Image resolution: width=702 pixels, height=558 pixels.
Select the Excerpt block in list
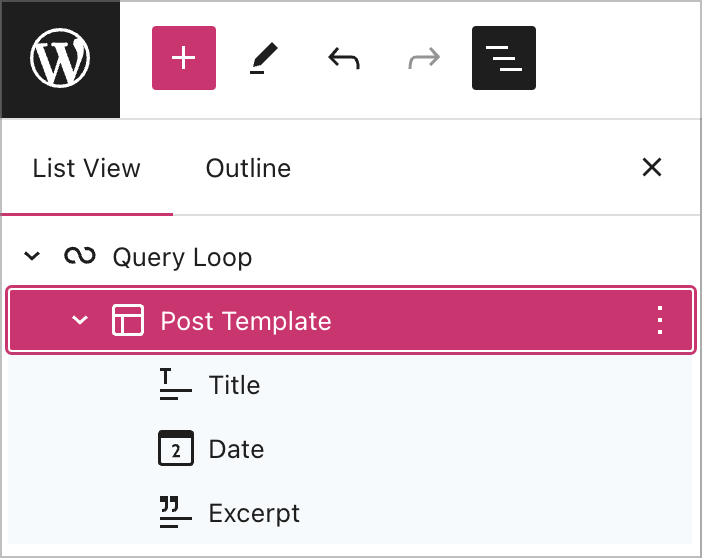coord(254,513)
